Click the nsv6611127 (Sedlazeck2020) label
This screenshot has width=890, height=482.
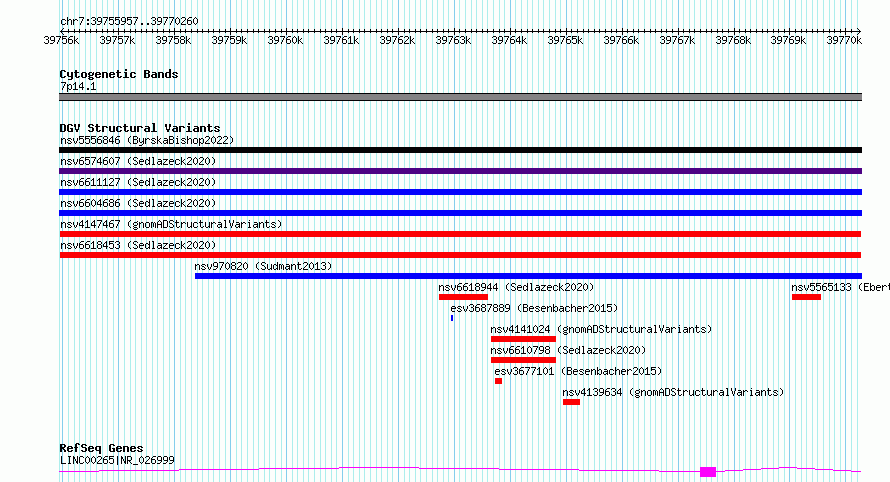[138, 182]
